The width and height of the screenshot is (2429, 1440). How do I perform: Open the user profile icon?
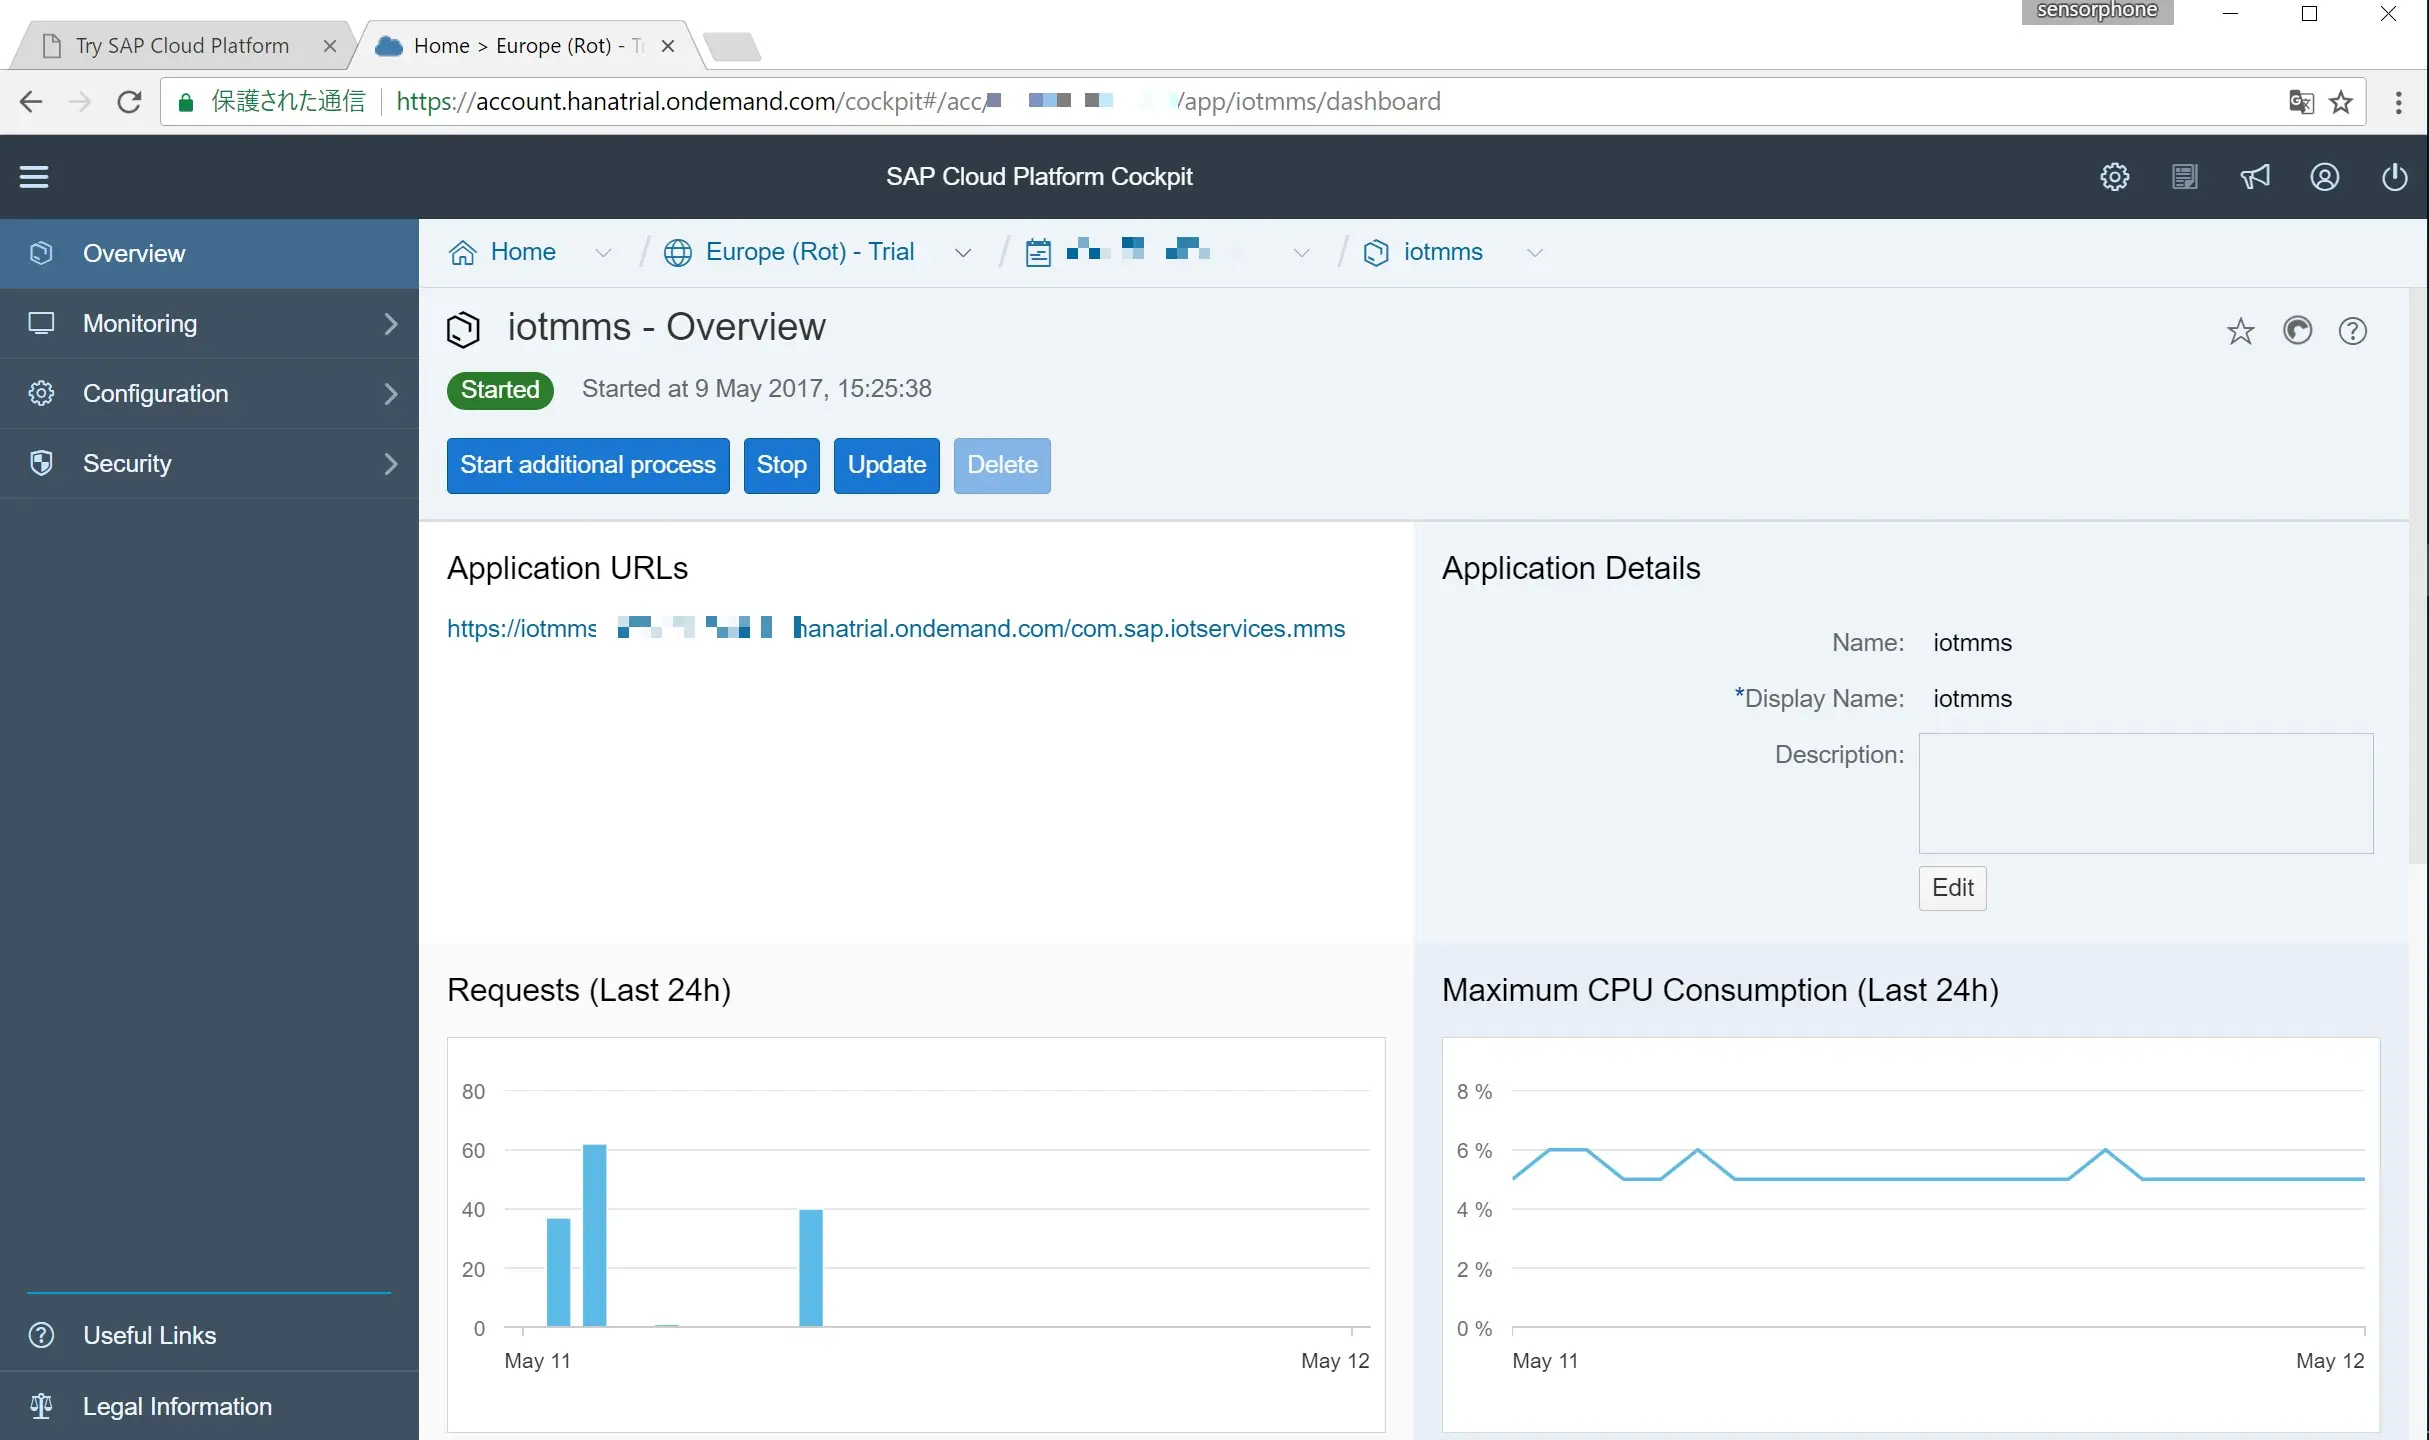pos(2324,177)
